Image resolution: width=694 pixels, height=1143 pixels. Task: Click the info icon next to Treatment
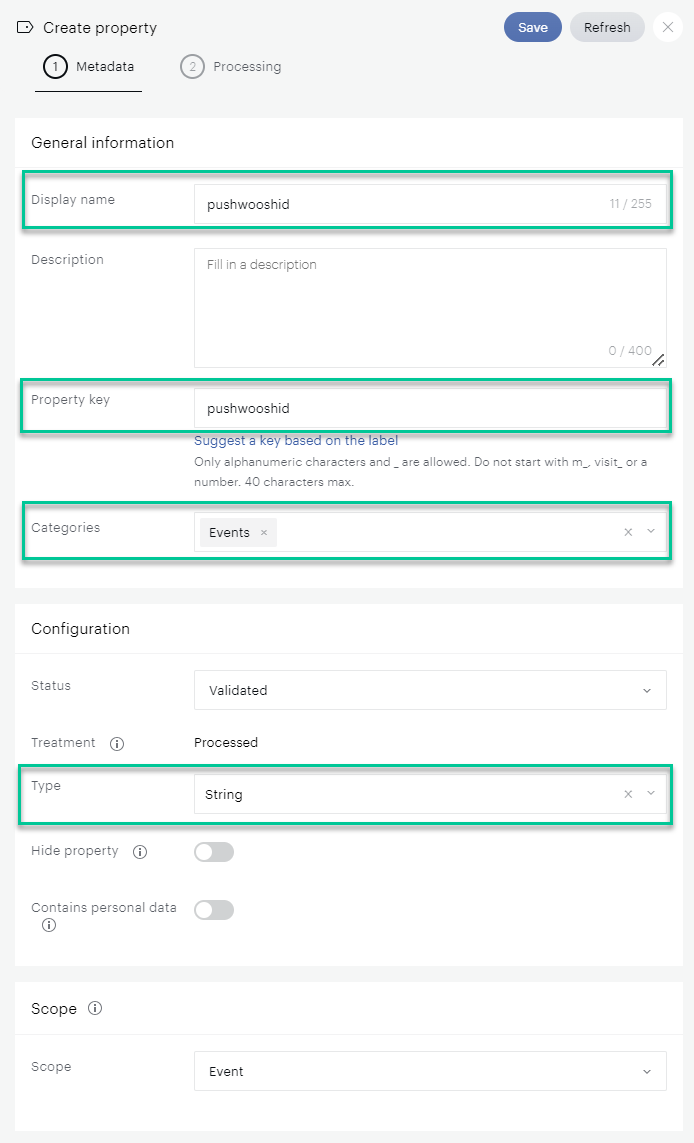click(117, 743)
